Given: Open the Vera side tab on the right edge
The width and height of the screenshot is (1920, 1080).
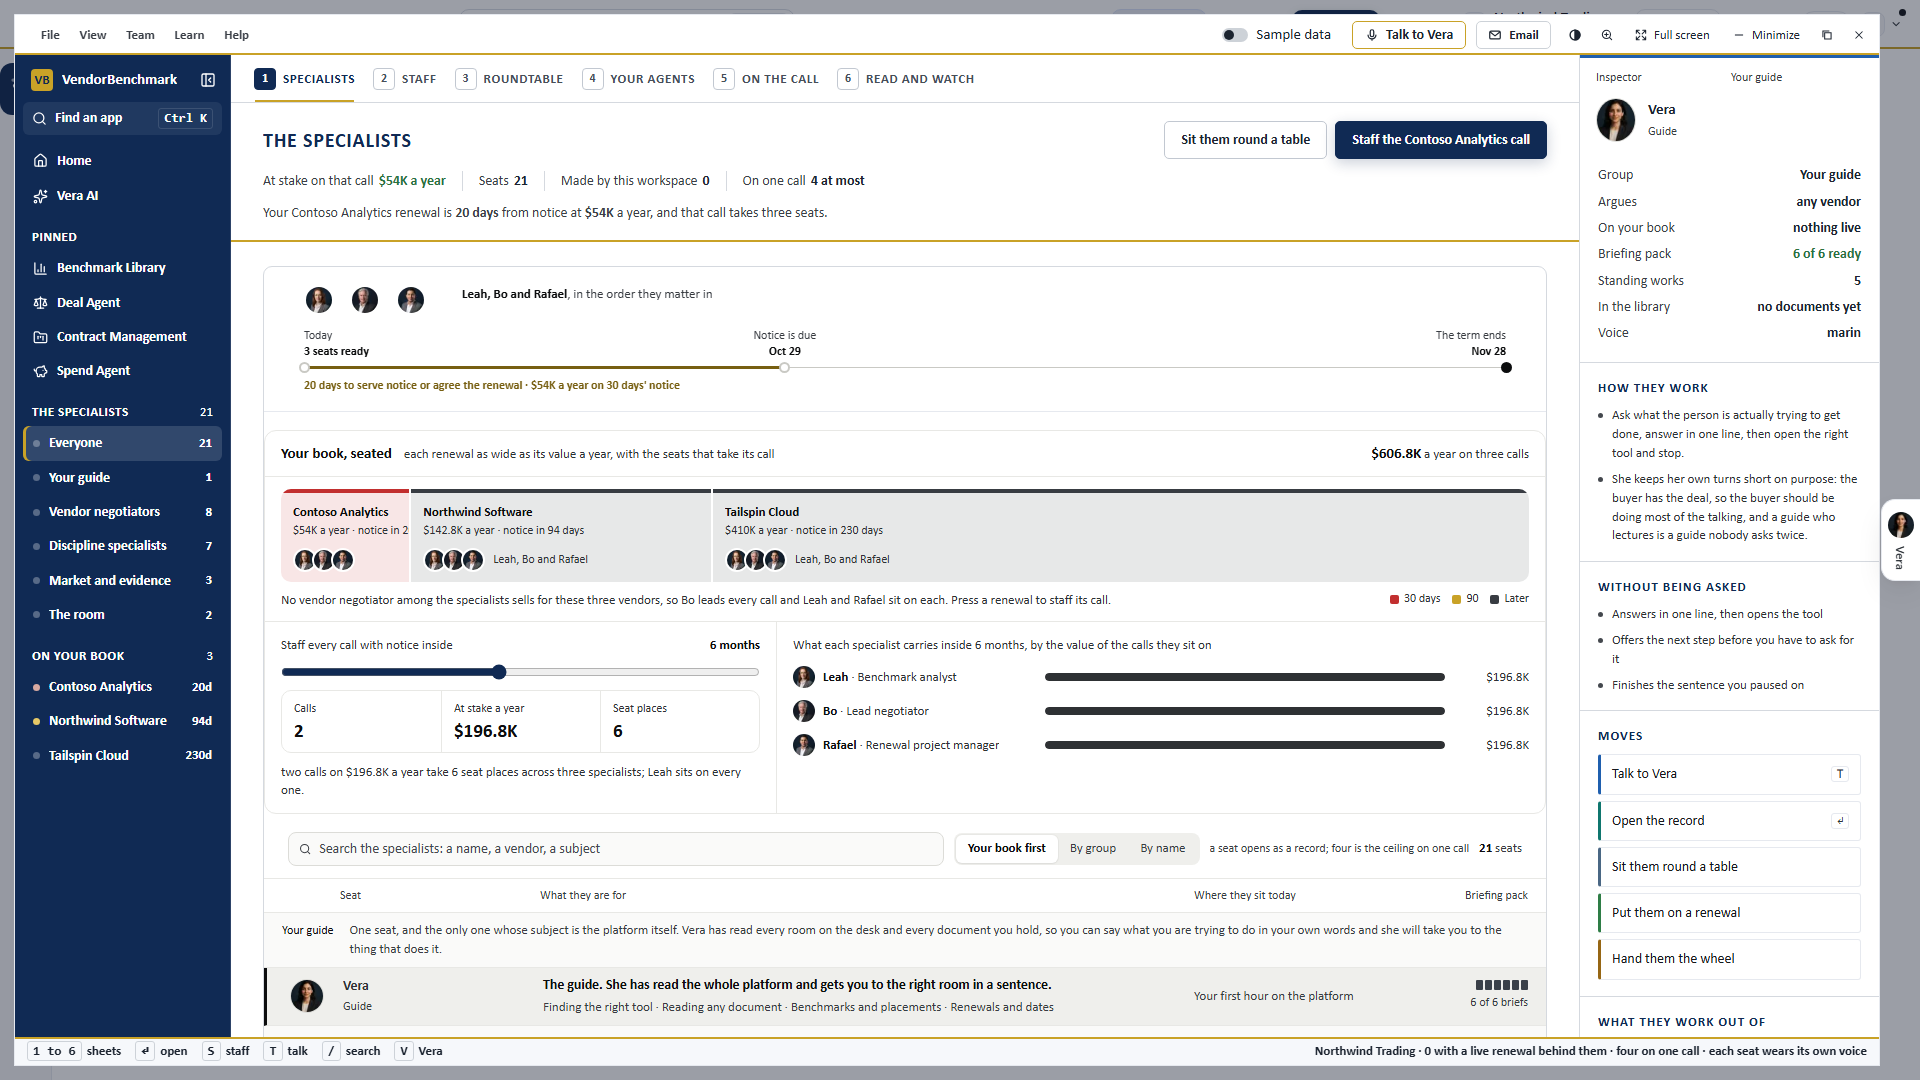Looking at the screenshot, I should tap(1900, 540).
